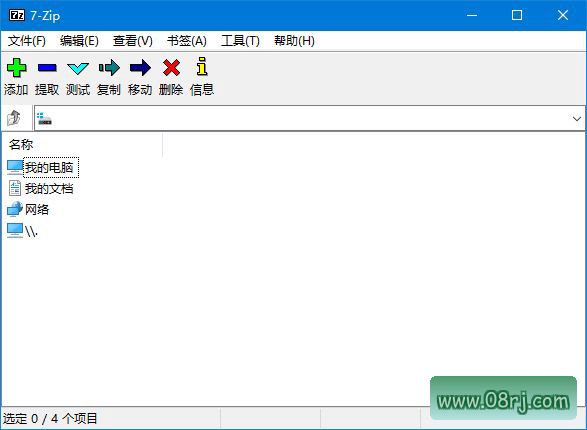This screenshot has width=587, height=430.
Task: Click the red X 删除 (Delete) icon
Action: (x=171, y=68)
